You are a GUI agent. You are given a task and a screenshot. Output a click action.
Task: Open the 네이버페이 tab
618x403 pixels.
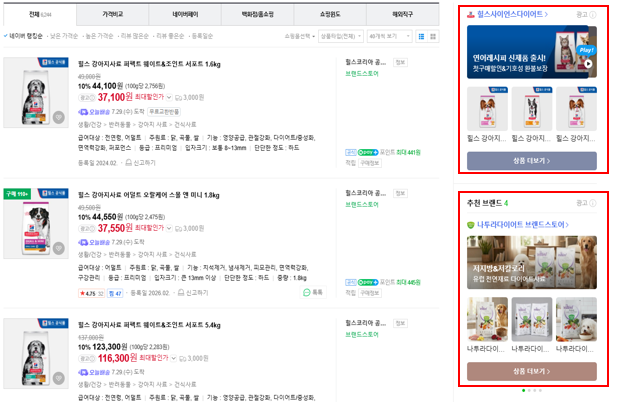[185, 15]
